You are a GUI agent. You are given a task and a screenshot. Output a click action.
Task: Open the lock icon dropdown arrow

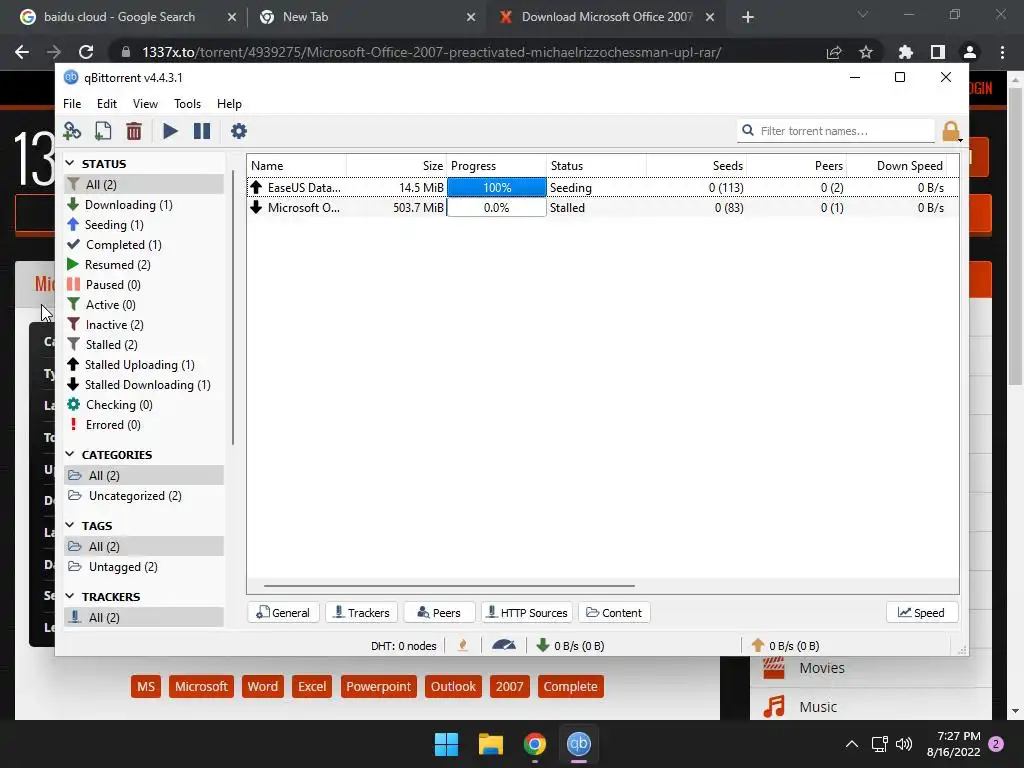pyautogui.click(x=961, y=139)
